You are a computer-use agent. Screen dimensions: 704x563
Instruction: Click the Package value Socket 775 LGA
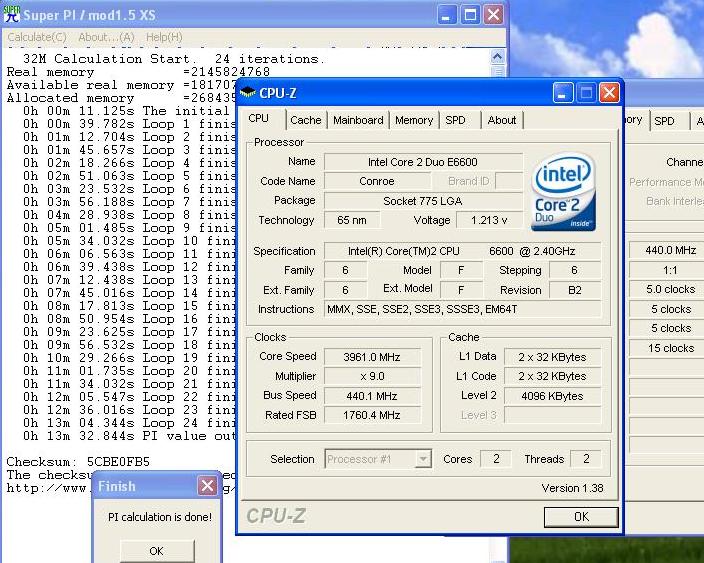coord(423,201)
